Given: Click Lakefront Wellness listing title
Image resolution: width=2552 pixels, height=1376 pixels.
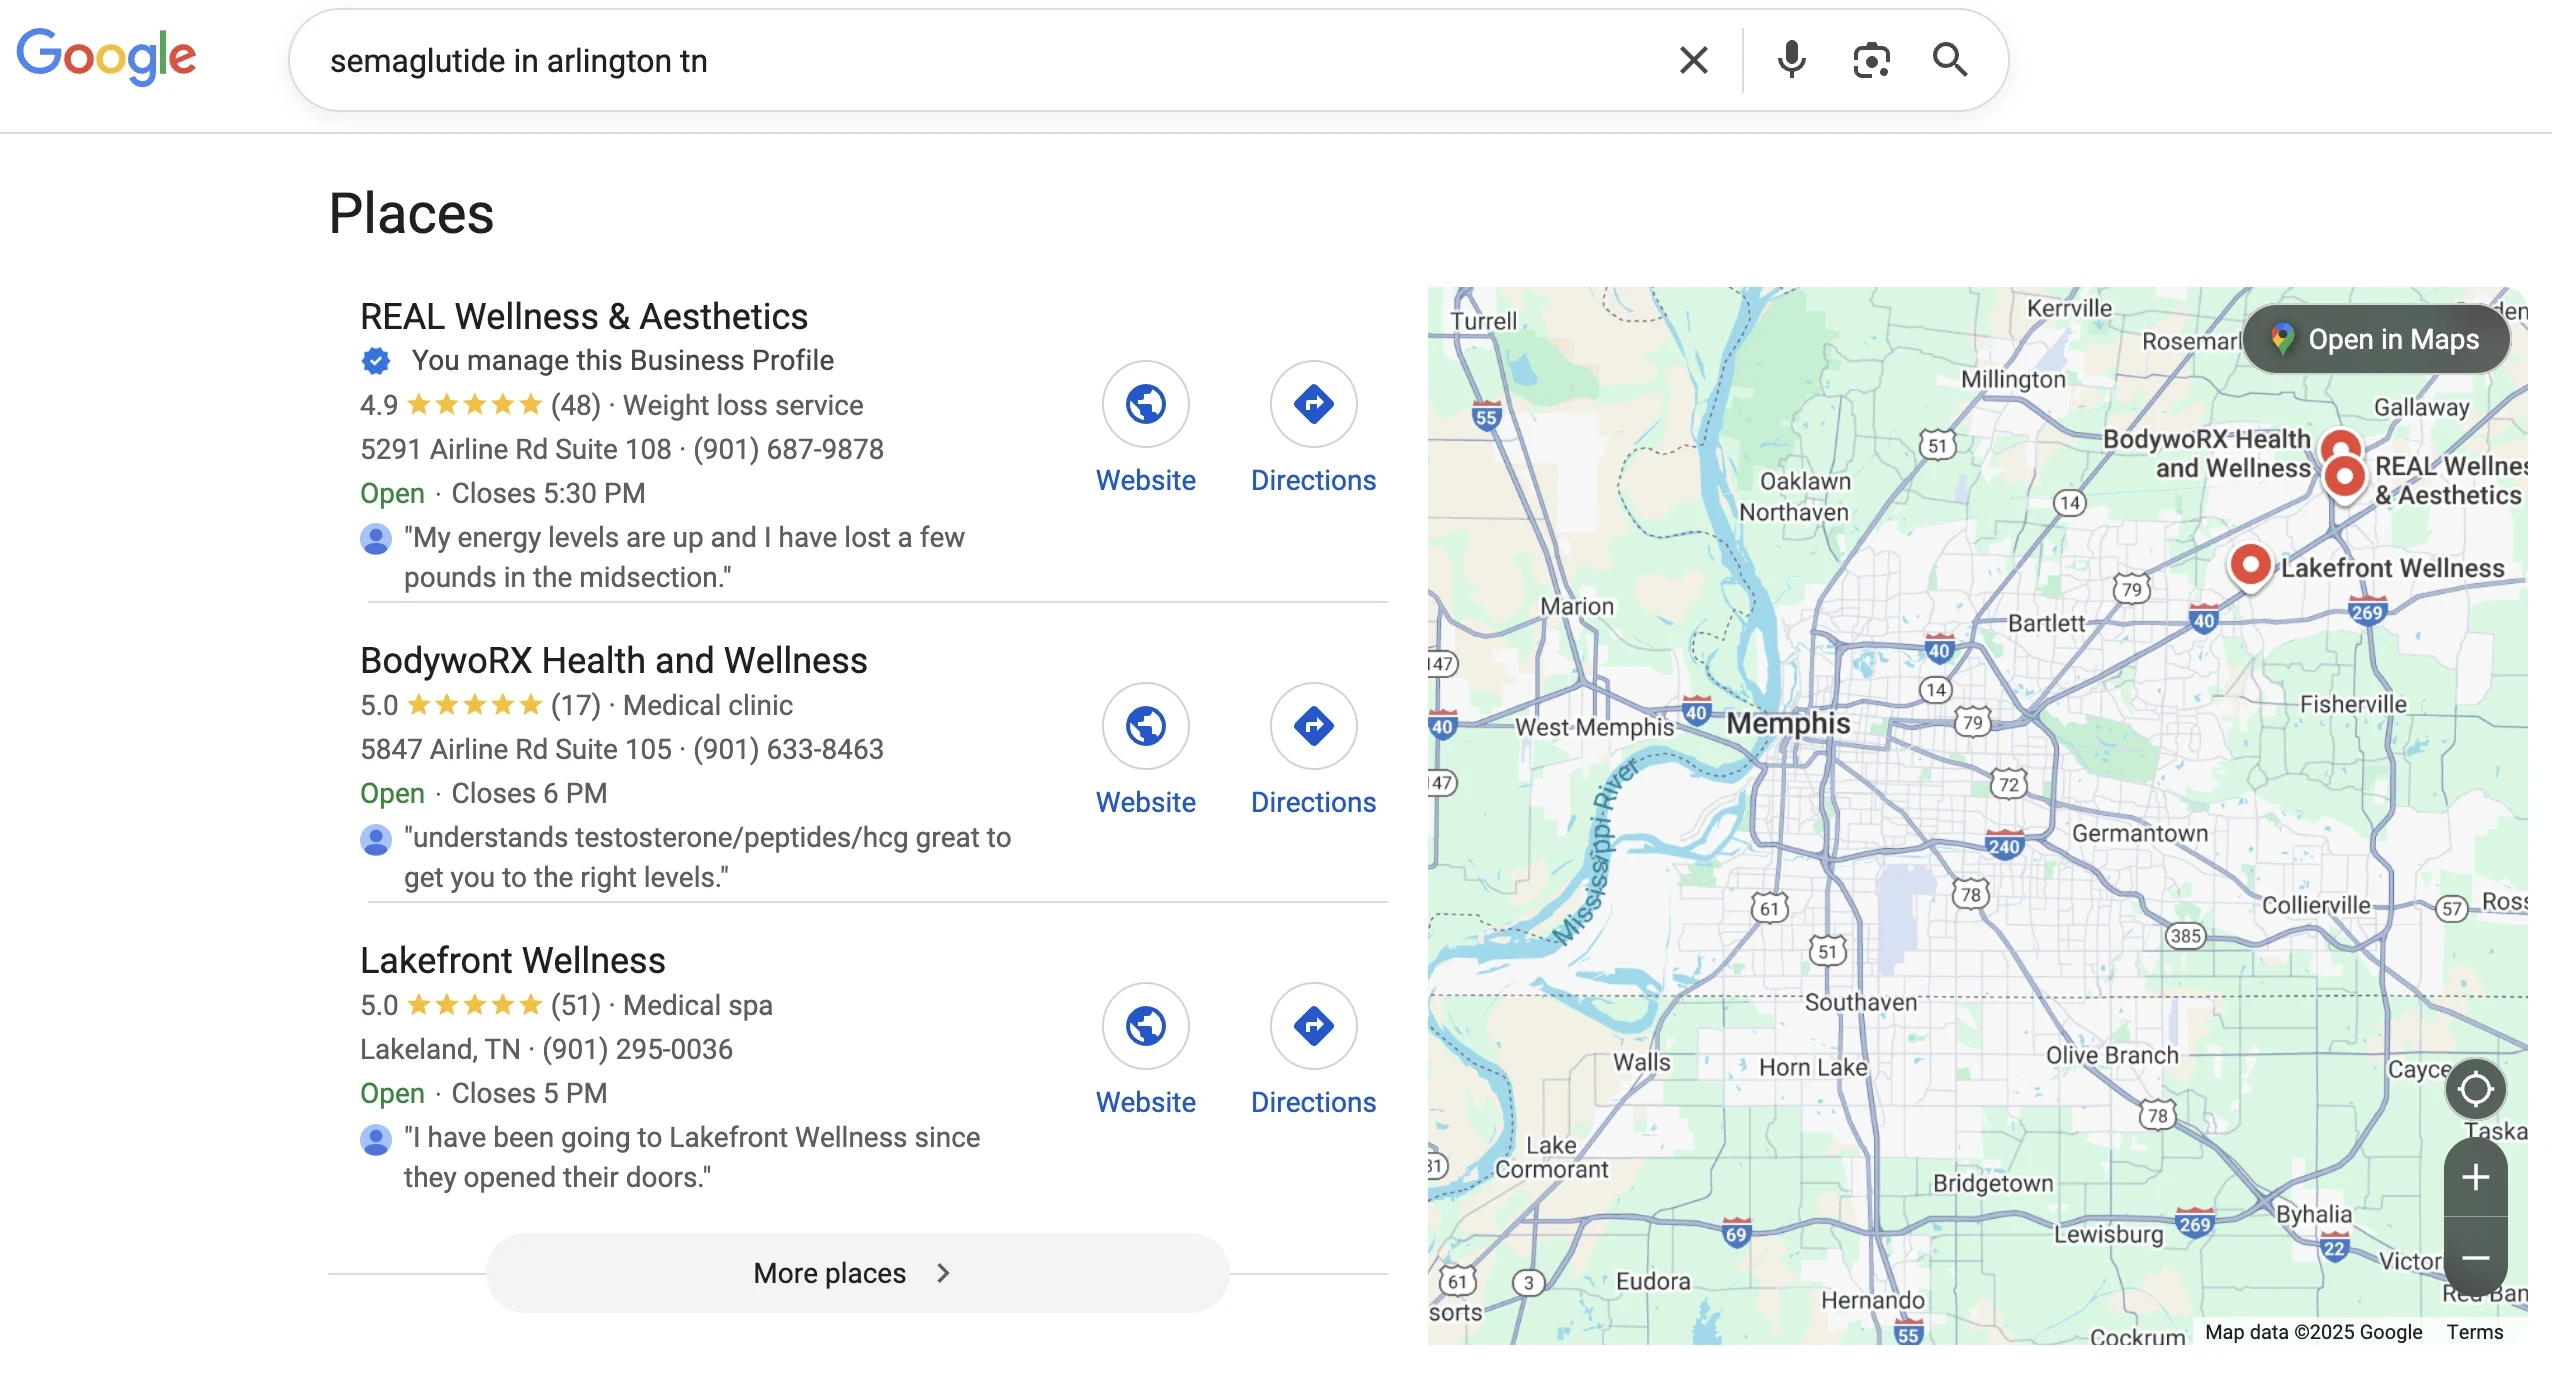Looking at the screenshot, I should click(x=512, y=961).
